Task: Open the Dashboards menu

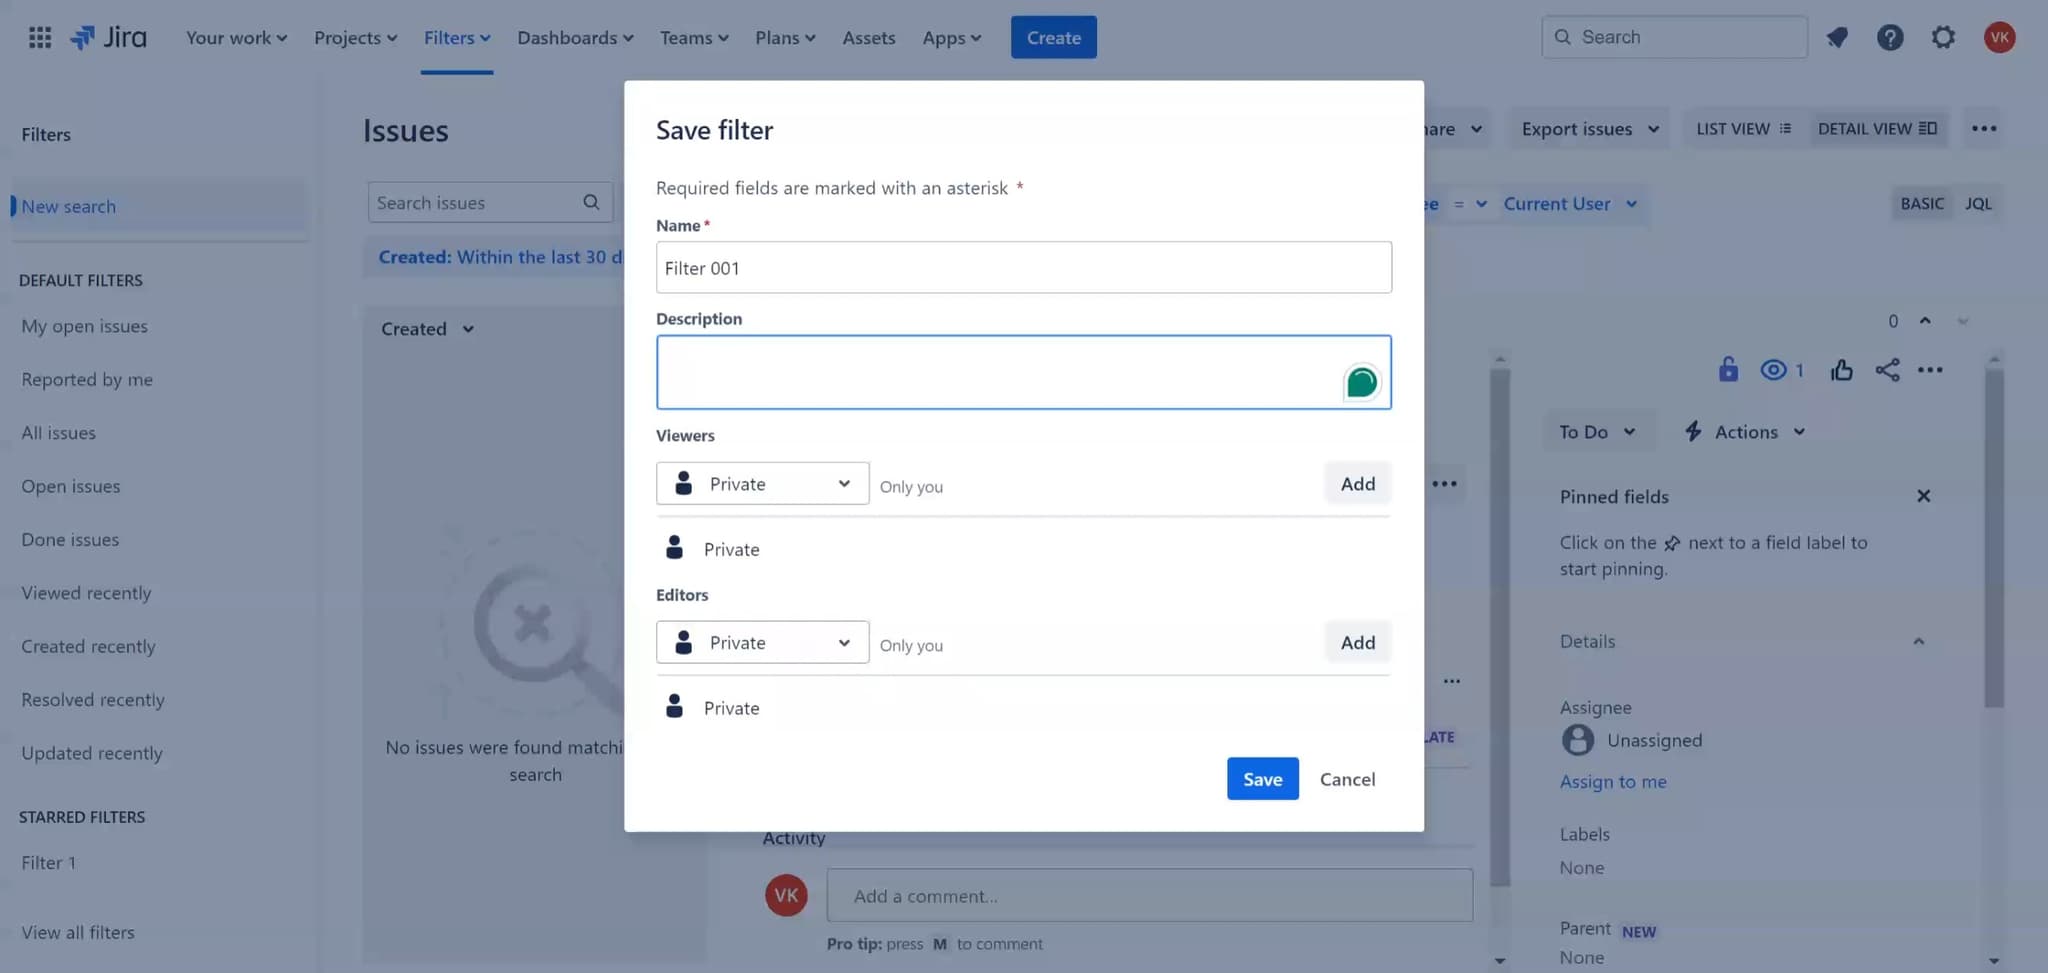Action: tap(575, 38)
